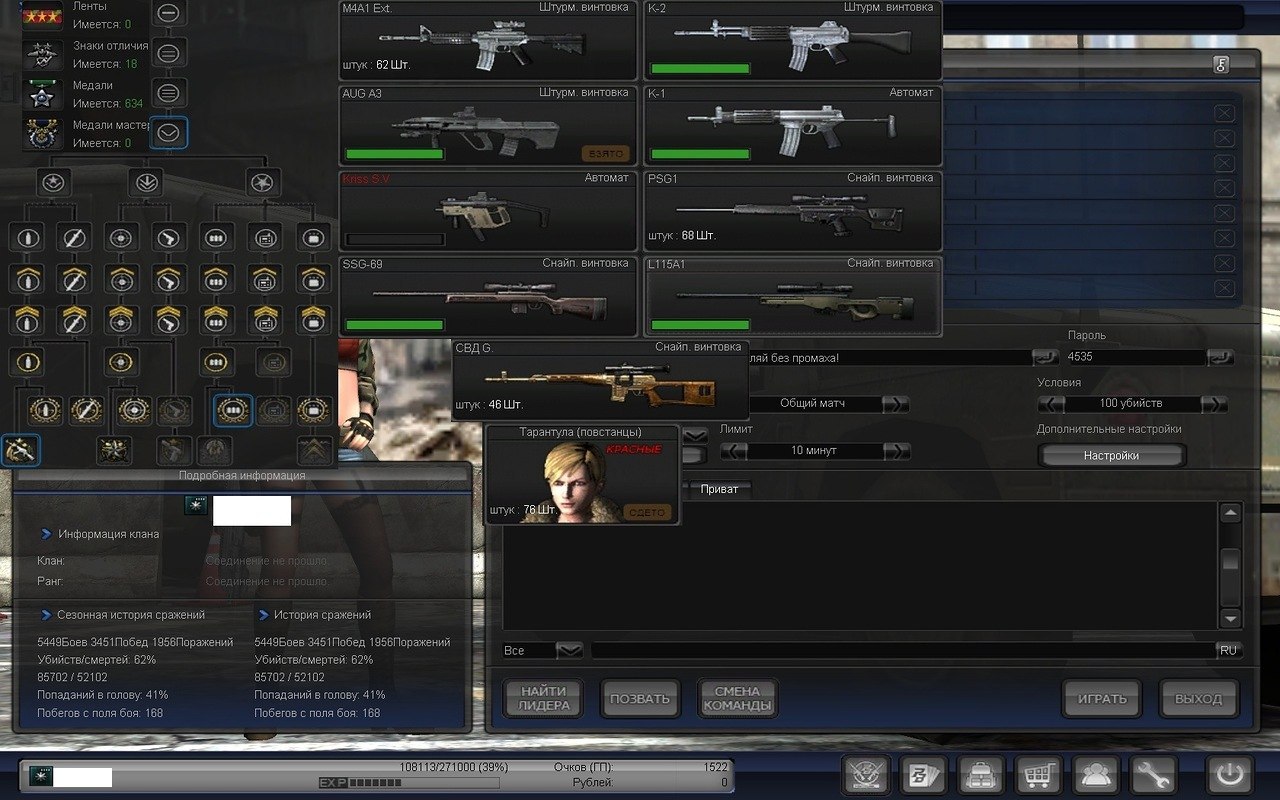The width and height of the screenshot is (1280, 800).
Task: Select the solid star badge branch icon
Action: pyautogui.click(x=265, y=182)
